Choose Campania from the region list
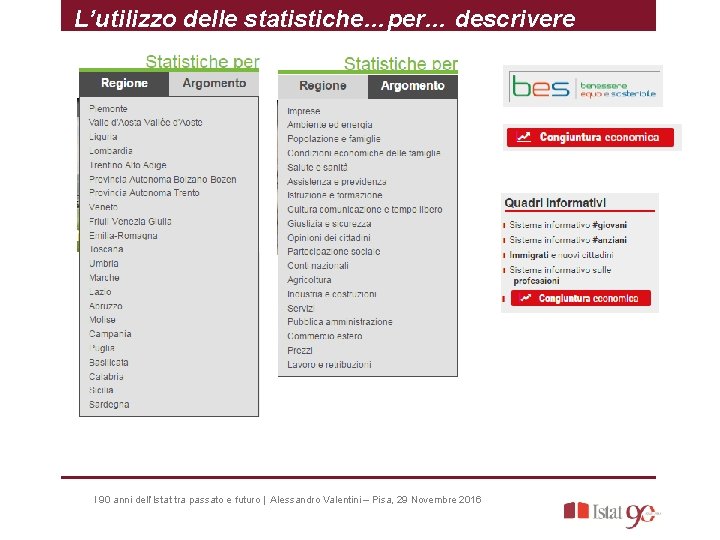Image resolution: width=720 pixels, height=540 pixels. coord(110,334)
